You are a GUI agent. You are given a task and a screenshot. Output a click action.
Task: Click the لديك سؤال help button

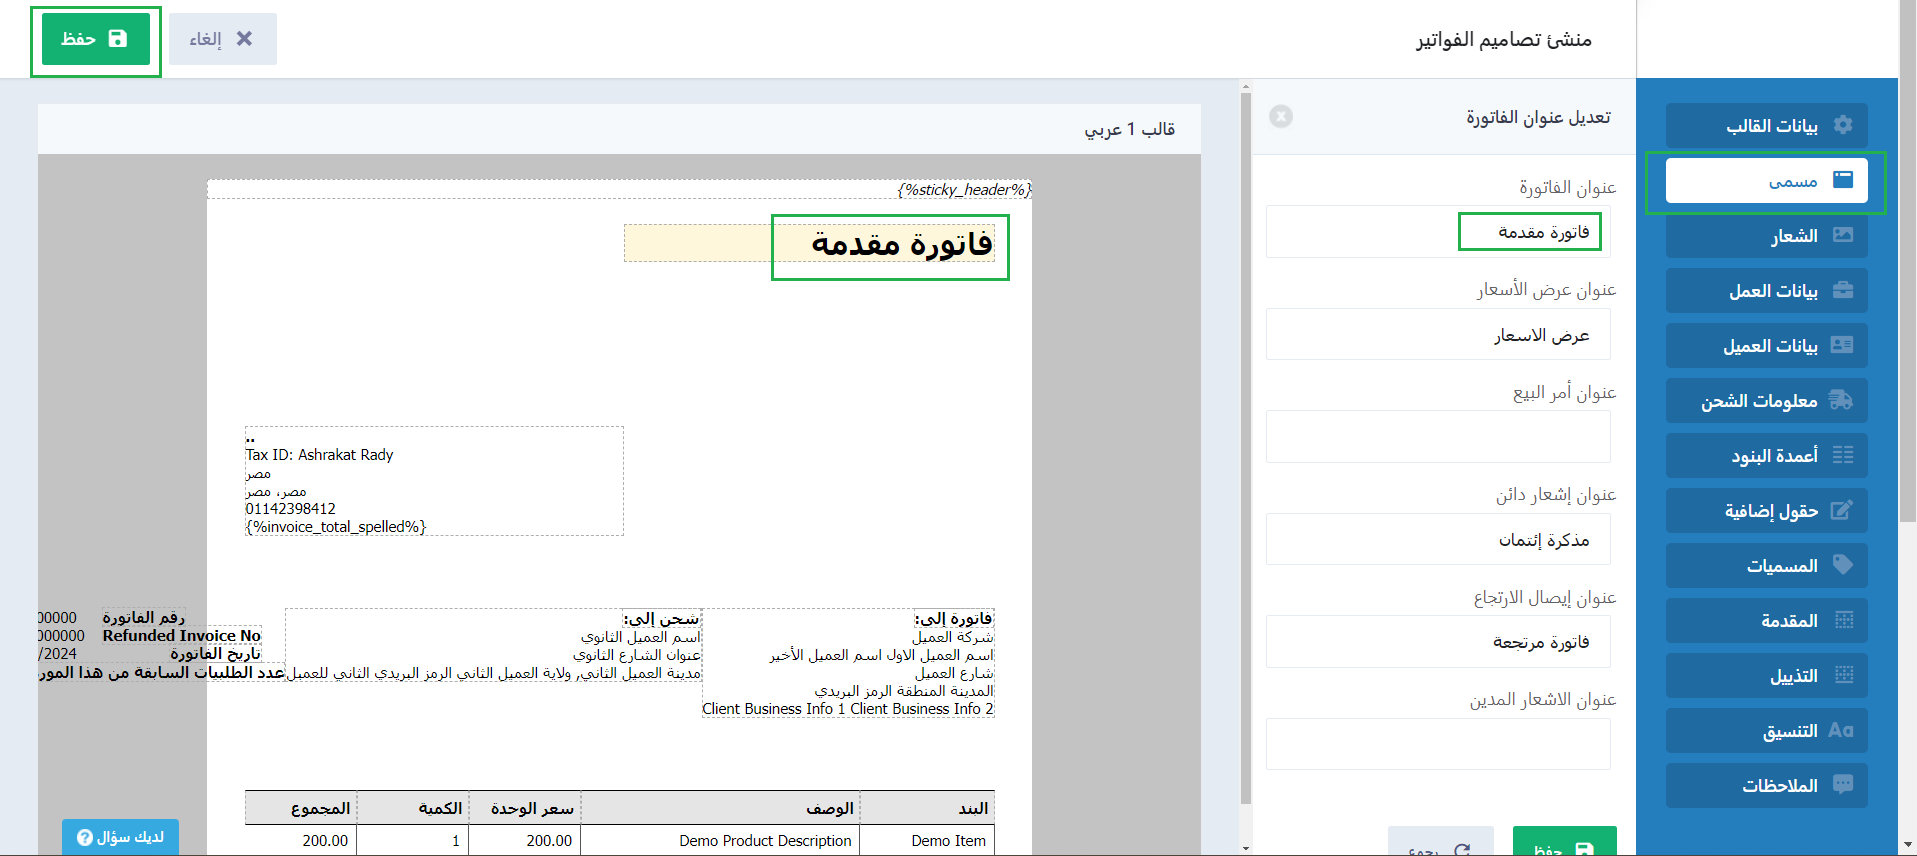[x=120, y=837]
